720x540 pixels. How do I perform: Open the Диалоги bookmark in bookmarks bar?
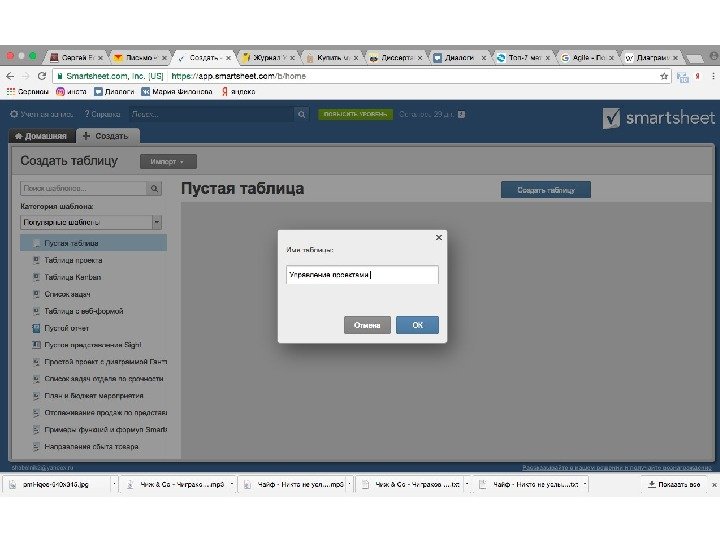point(114,92)
